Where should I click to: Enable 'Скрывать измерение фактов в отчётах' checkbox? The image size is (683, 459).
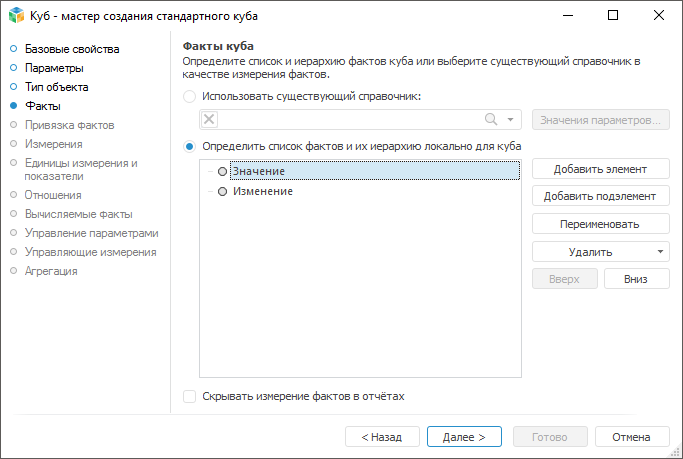point(190,396)
